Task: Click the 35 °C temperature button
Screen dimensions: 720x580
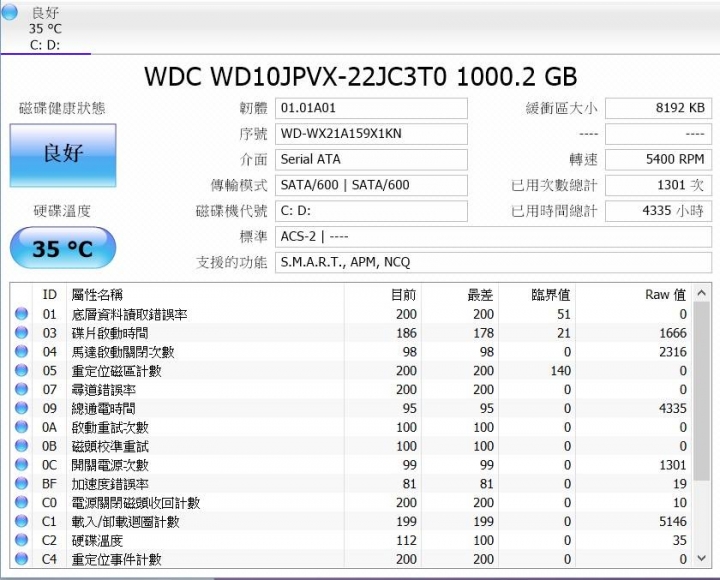Action: (x=63, y=248)
